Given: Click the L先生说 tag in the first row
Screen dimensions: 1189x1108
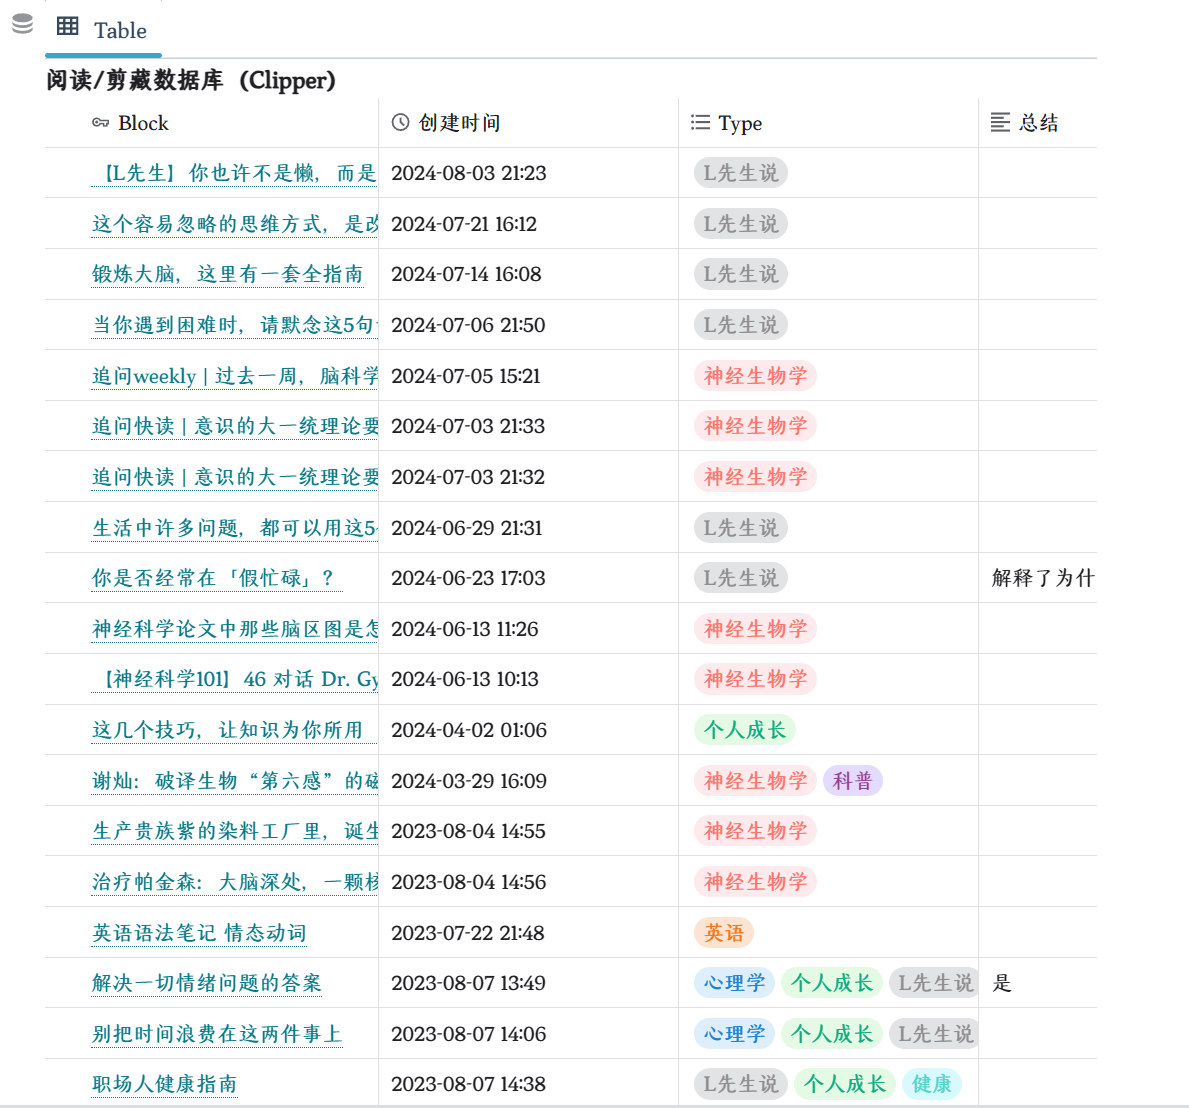Looking at the screenshot, I should (740, 172).
